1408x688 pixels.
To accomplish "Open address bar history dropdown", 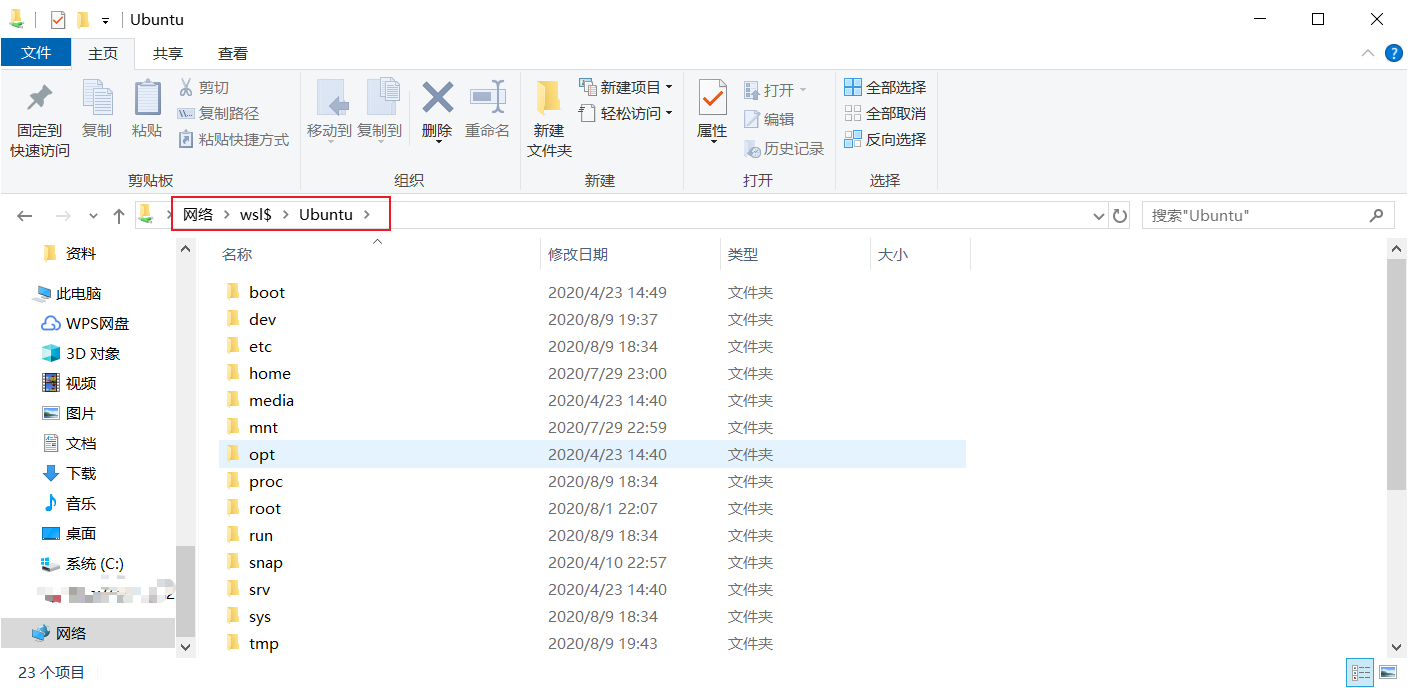I will tap(1098, 215).
